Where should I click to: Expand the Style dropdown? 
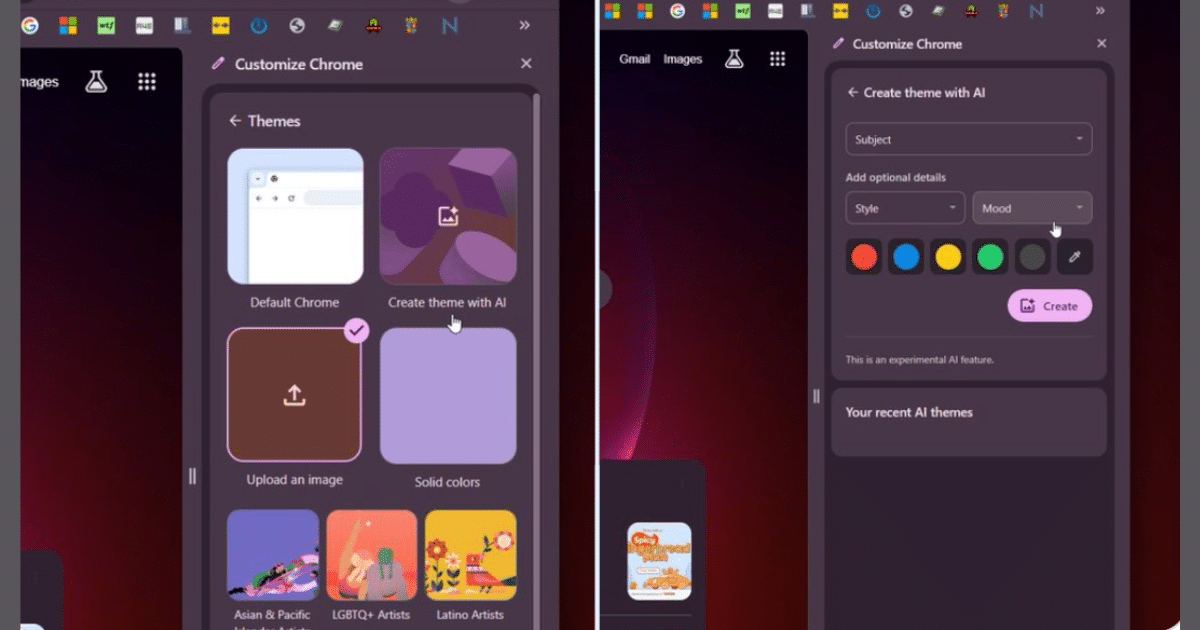[x=905, y=208]
